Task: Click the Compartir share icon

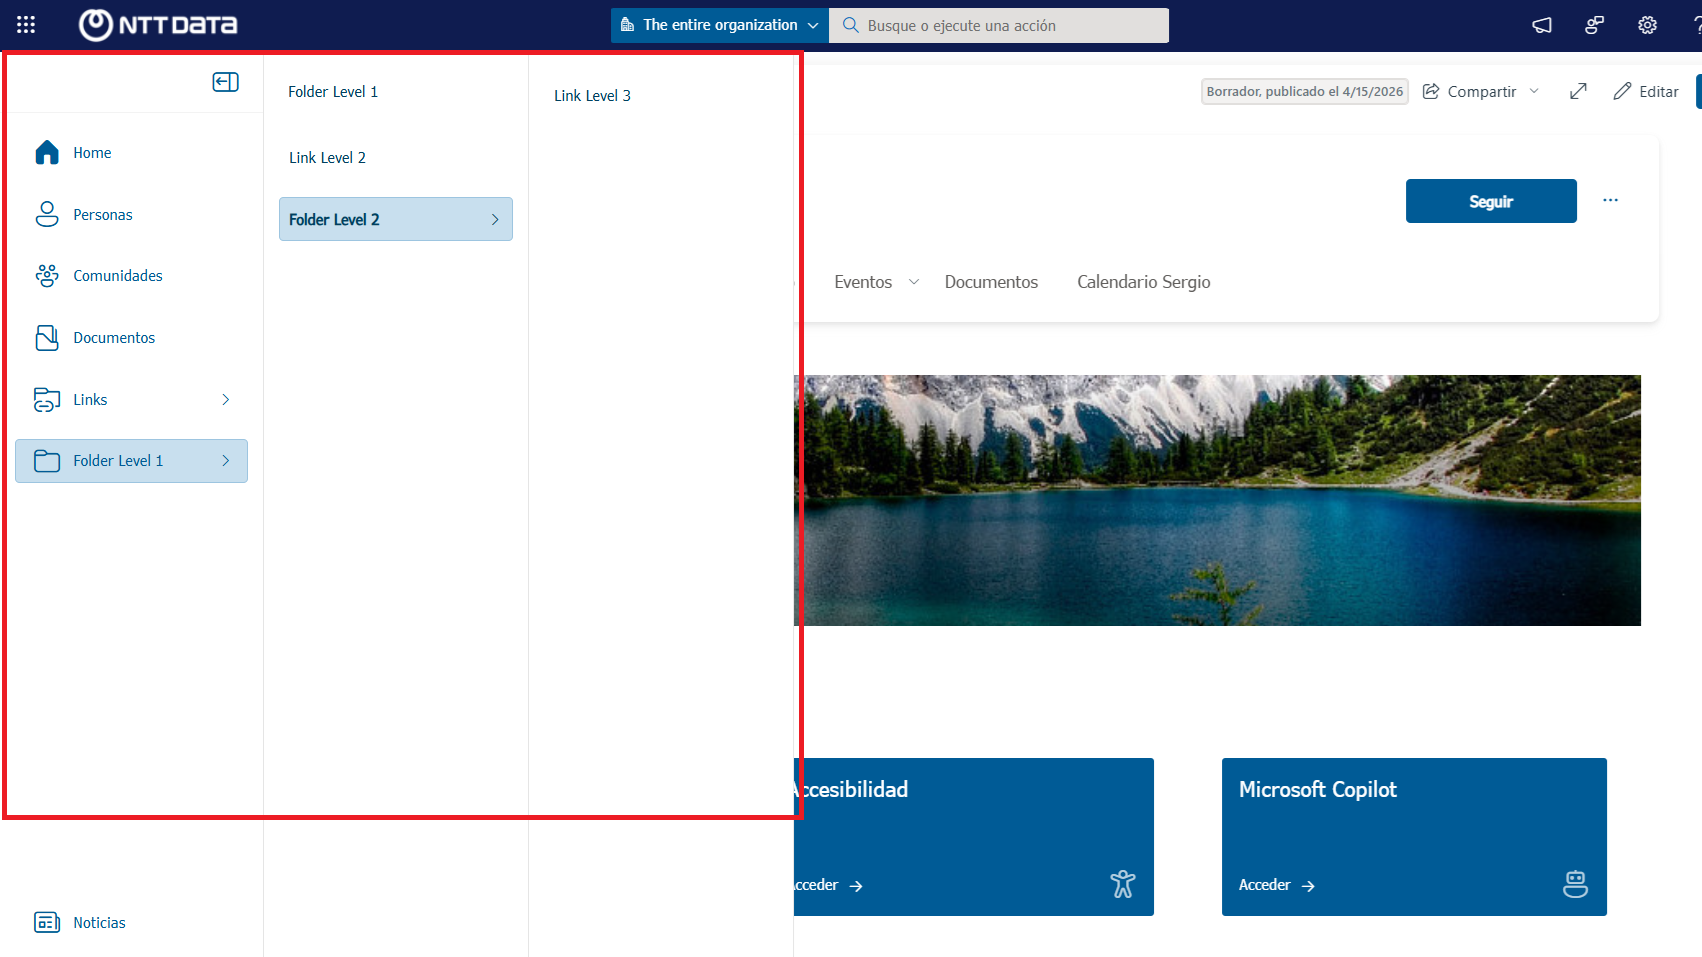Action: pyautogui.click(x=1431, y=92)
